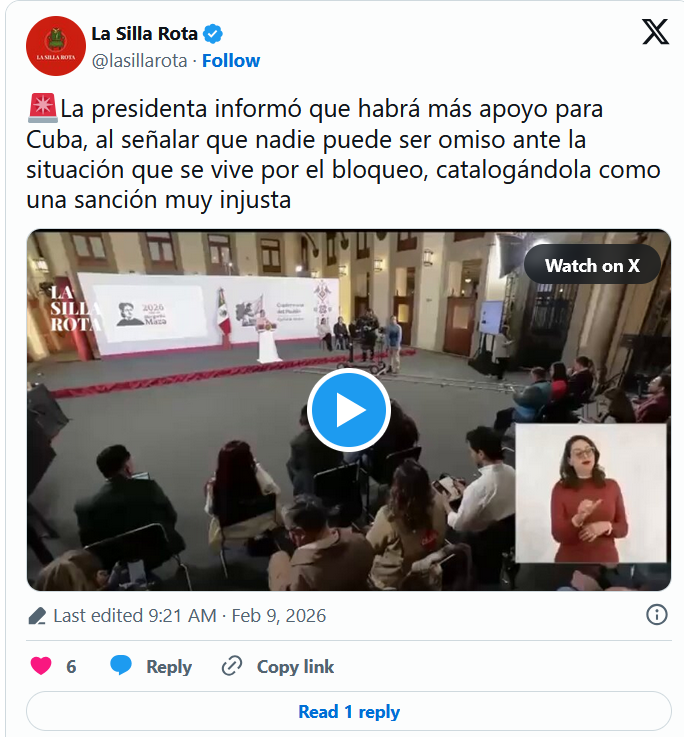Click the reply speech bubble icon
Viewport: 684px width, 737px height.
(x=121, y=666)
